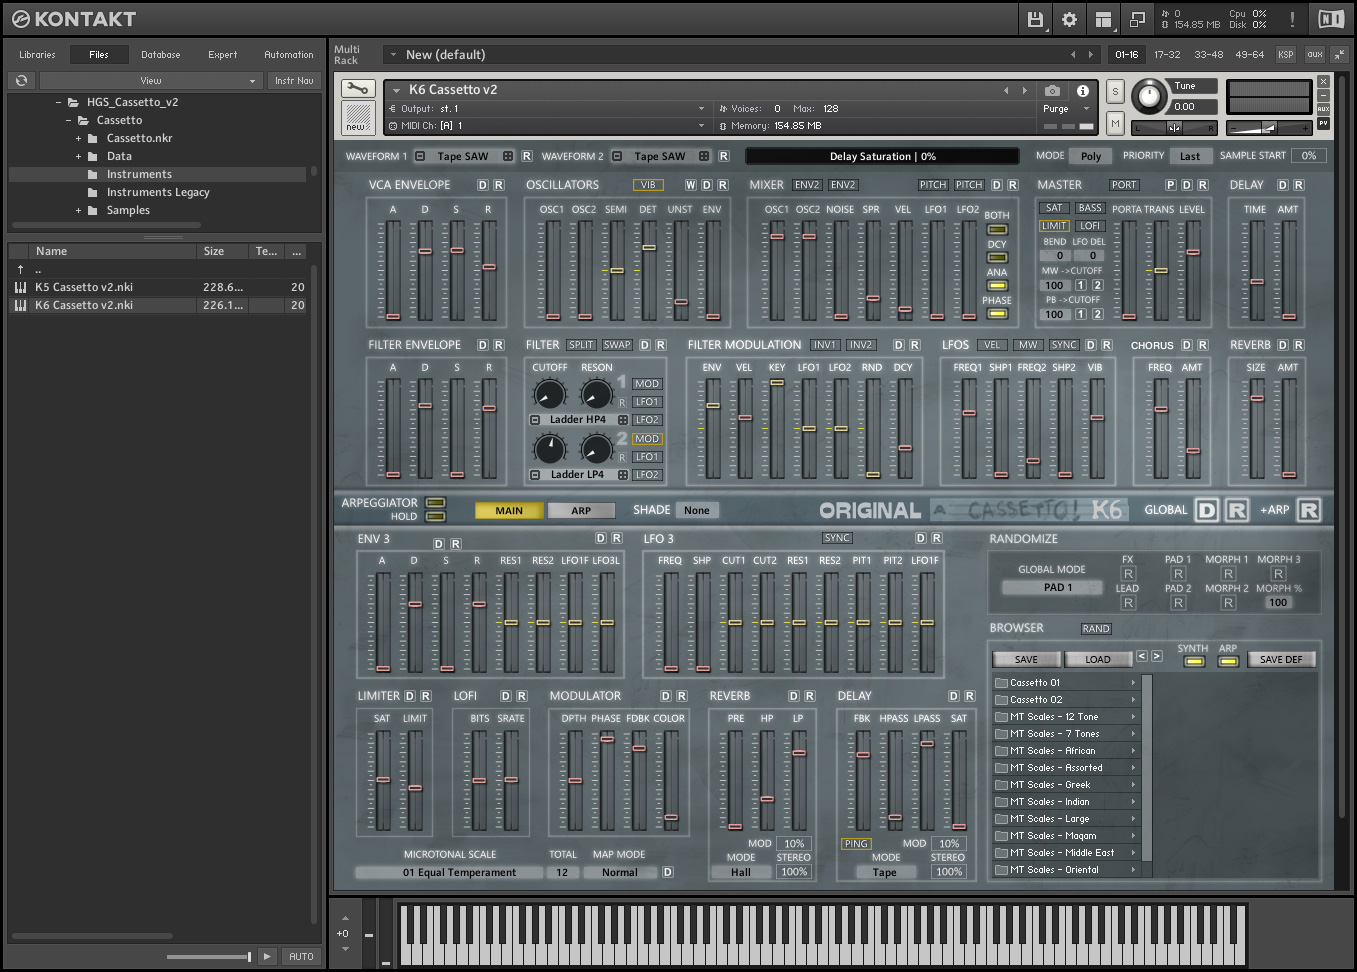The image size is (1357, 972).
Task: Expand Cassetto.nkr tree item
Action: [78, 138]
